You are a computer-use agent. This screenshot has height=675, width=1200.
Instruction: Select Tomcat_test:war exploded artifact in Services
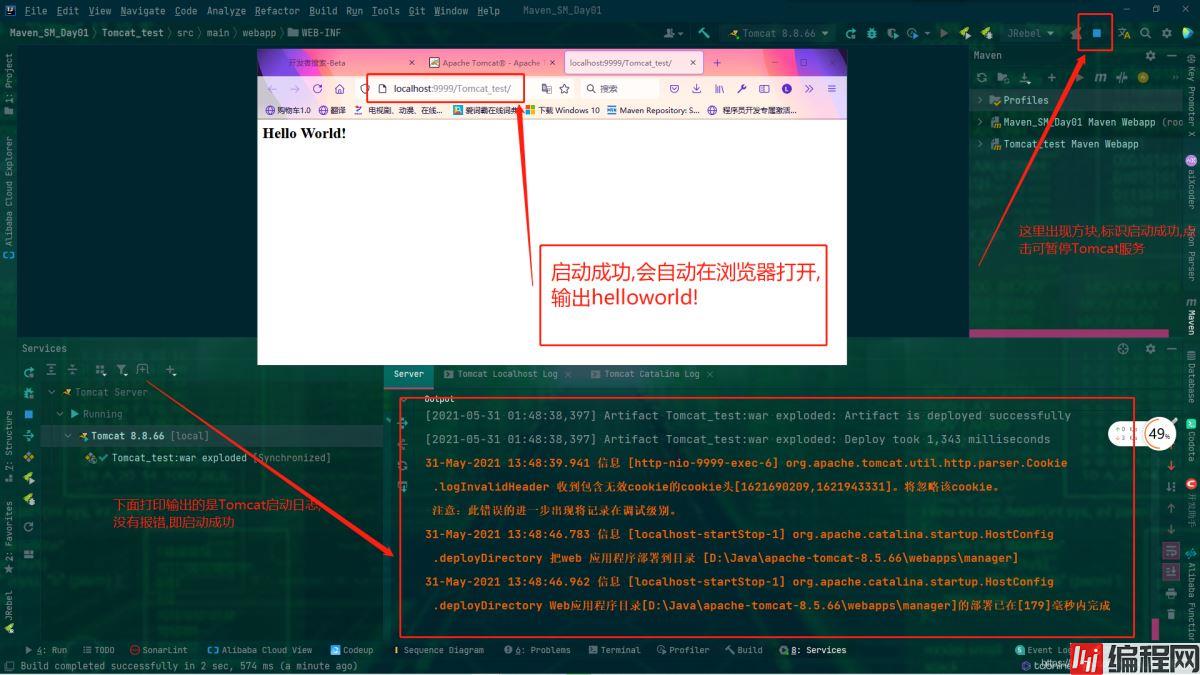click(x=179, y=458)
